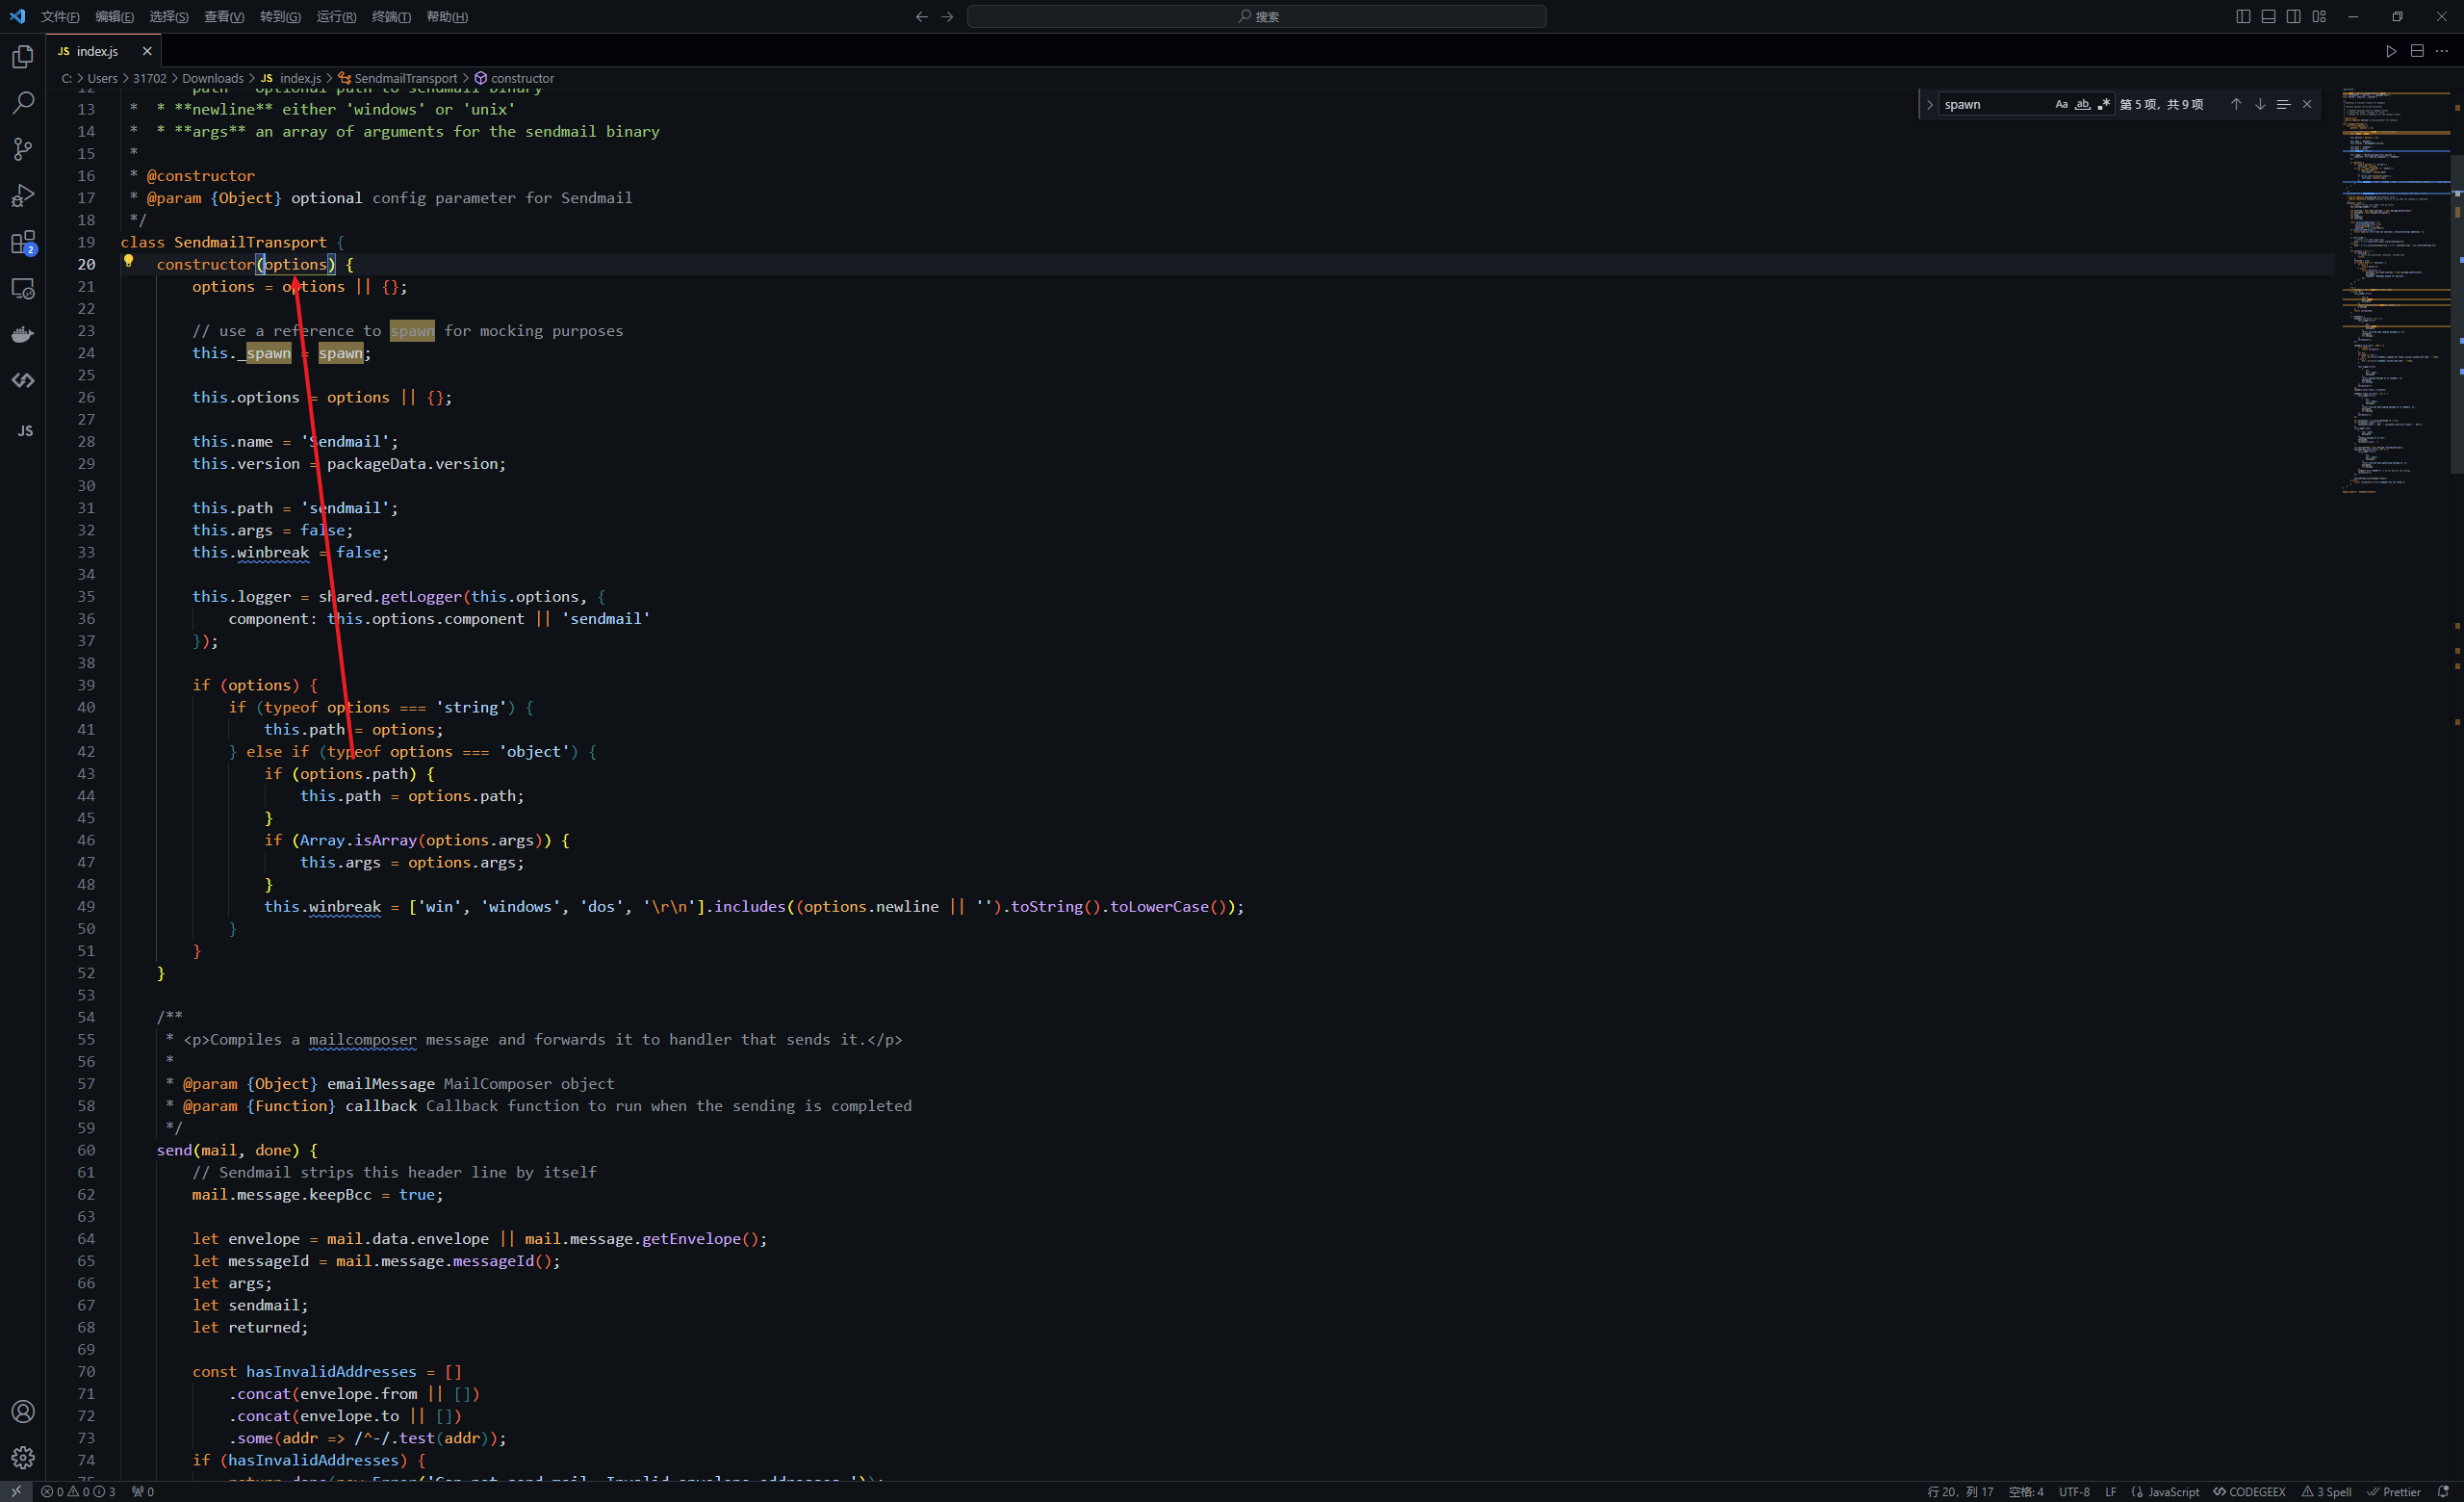Click the lightbulb code action on line 20
Image resolution: width=2464 pixels, height=1502 pixels.
[x=128, y=262]
